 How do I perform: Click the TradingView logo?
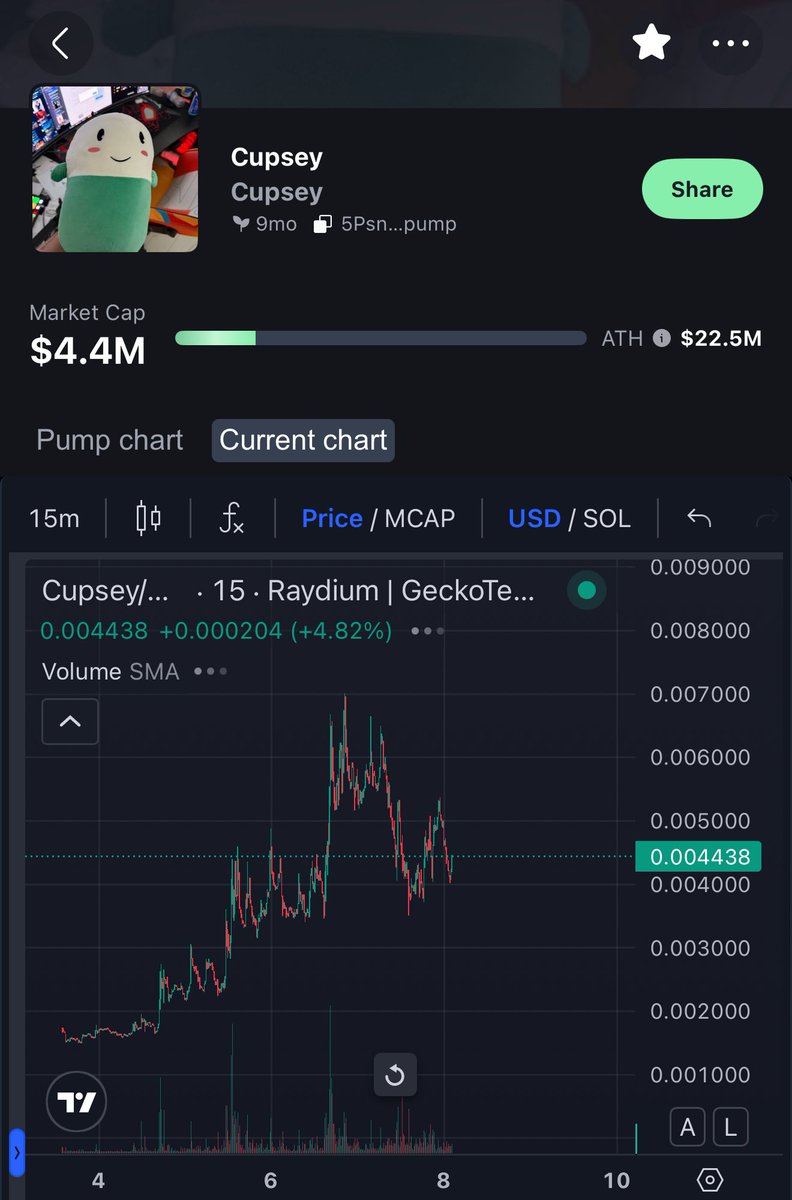pos(76,1102)
